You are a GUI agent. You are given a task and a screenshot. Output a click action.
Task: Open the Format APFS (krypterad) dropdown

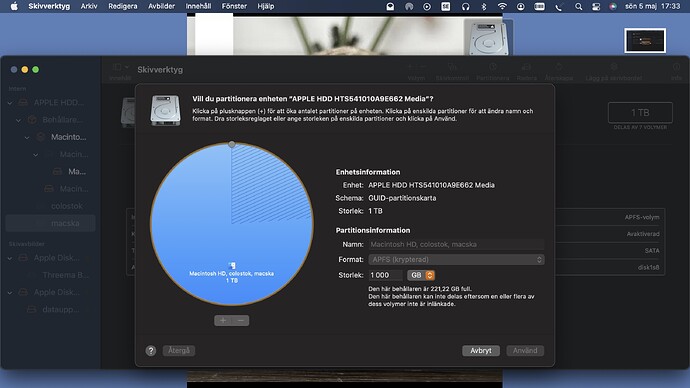click(x=456, y=260)
